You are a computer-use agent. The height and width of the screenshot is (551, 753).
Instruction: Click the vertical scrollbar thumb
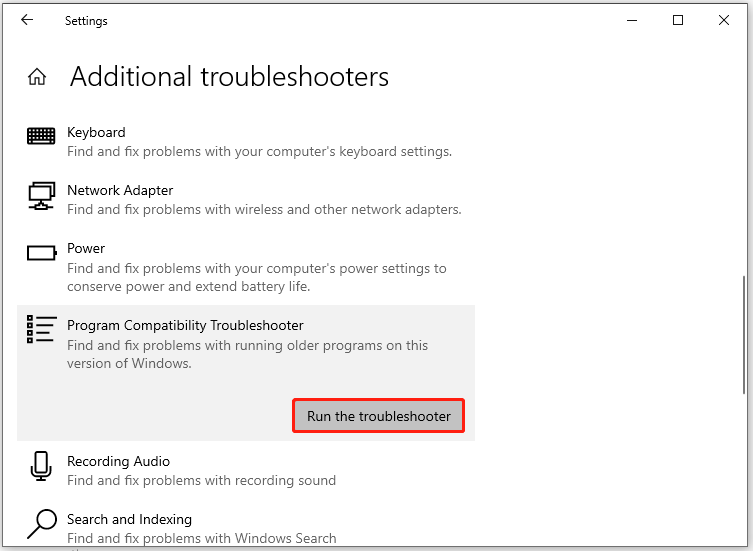click(x=745, y=335)
